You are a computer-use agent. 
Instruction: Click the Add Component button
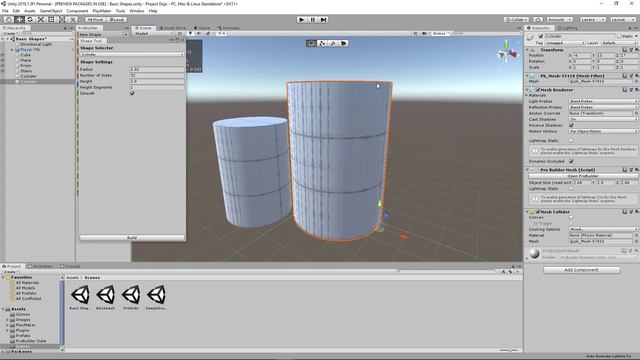click(582, 270)
